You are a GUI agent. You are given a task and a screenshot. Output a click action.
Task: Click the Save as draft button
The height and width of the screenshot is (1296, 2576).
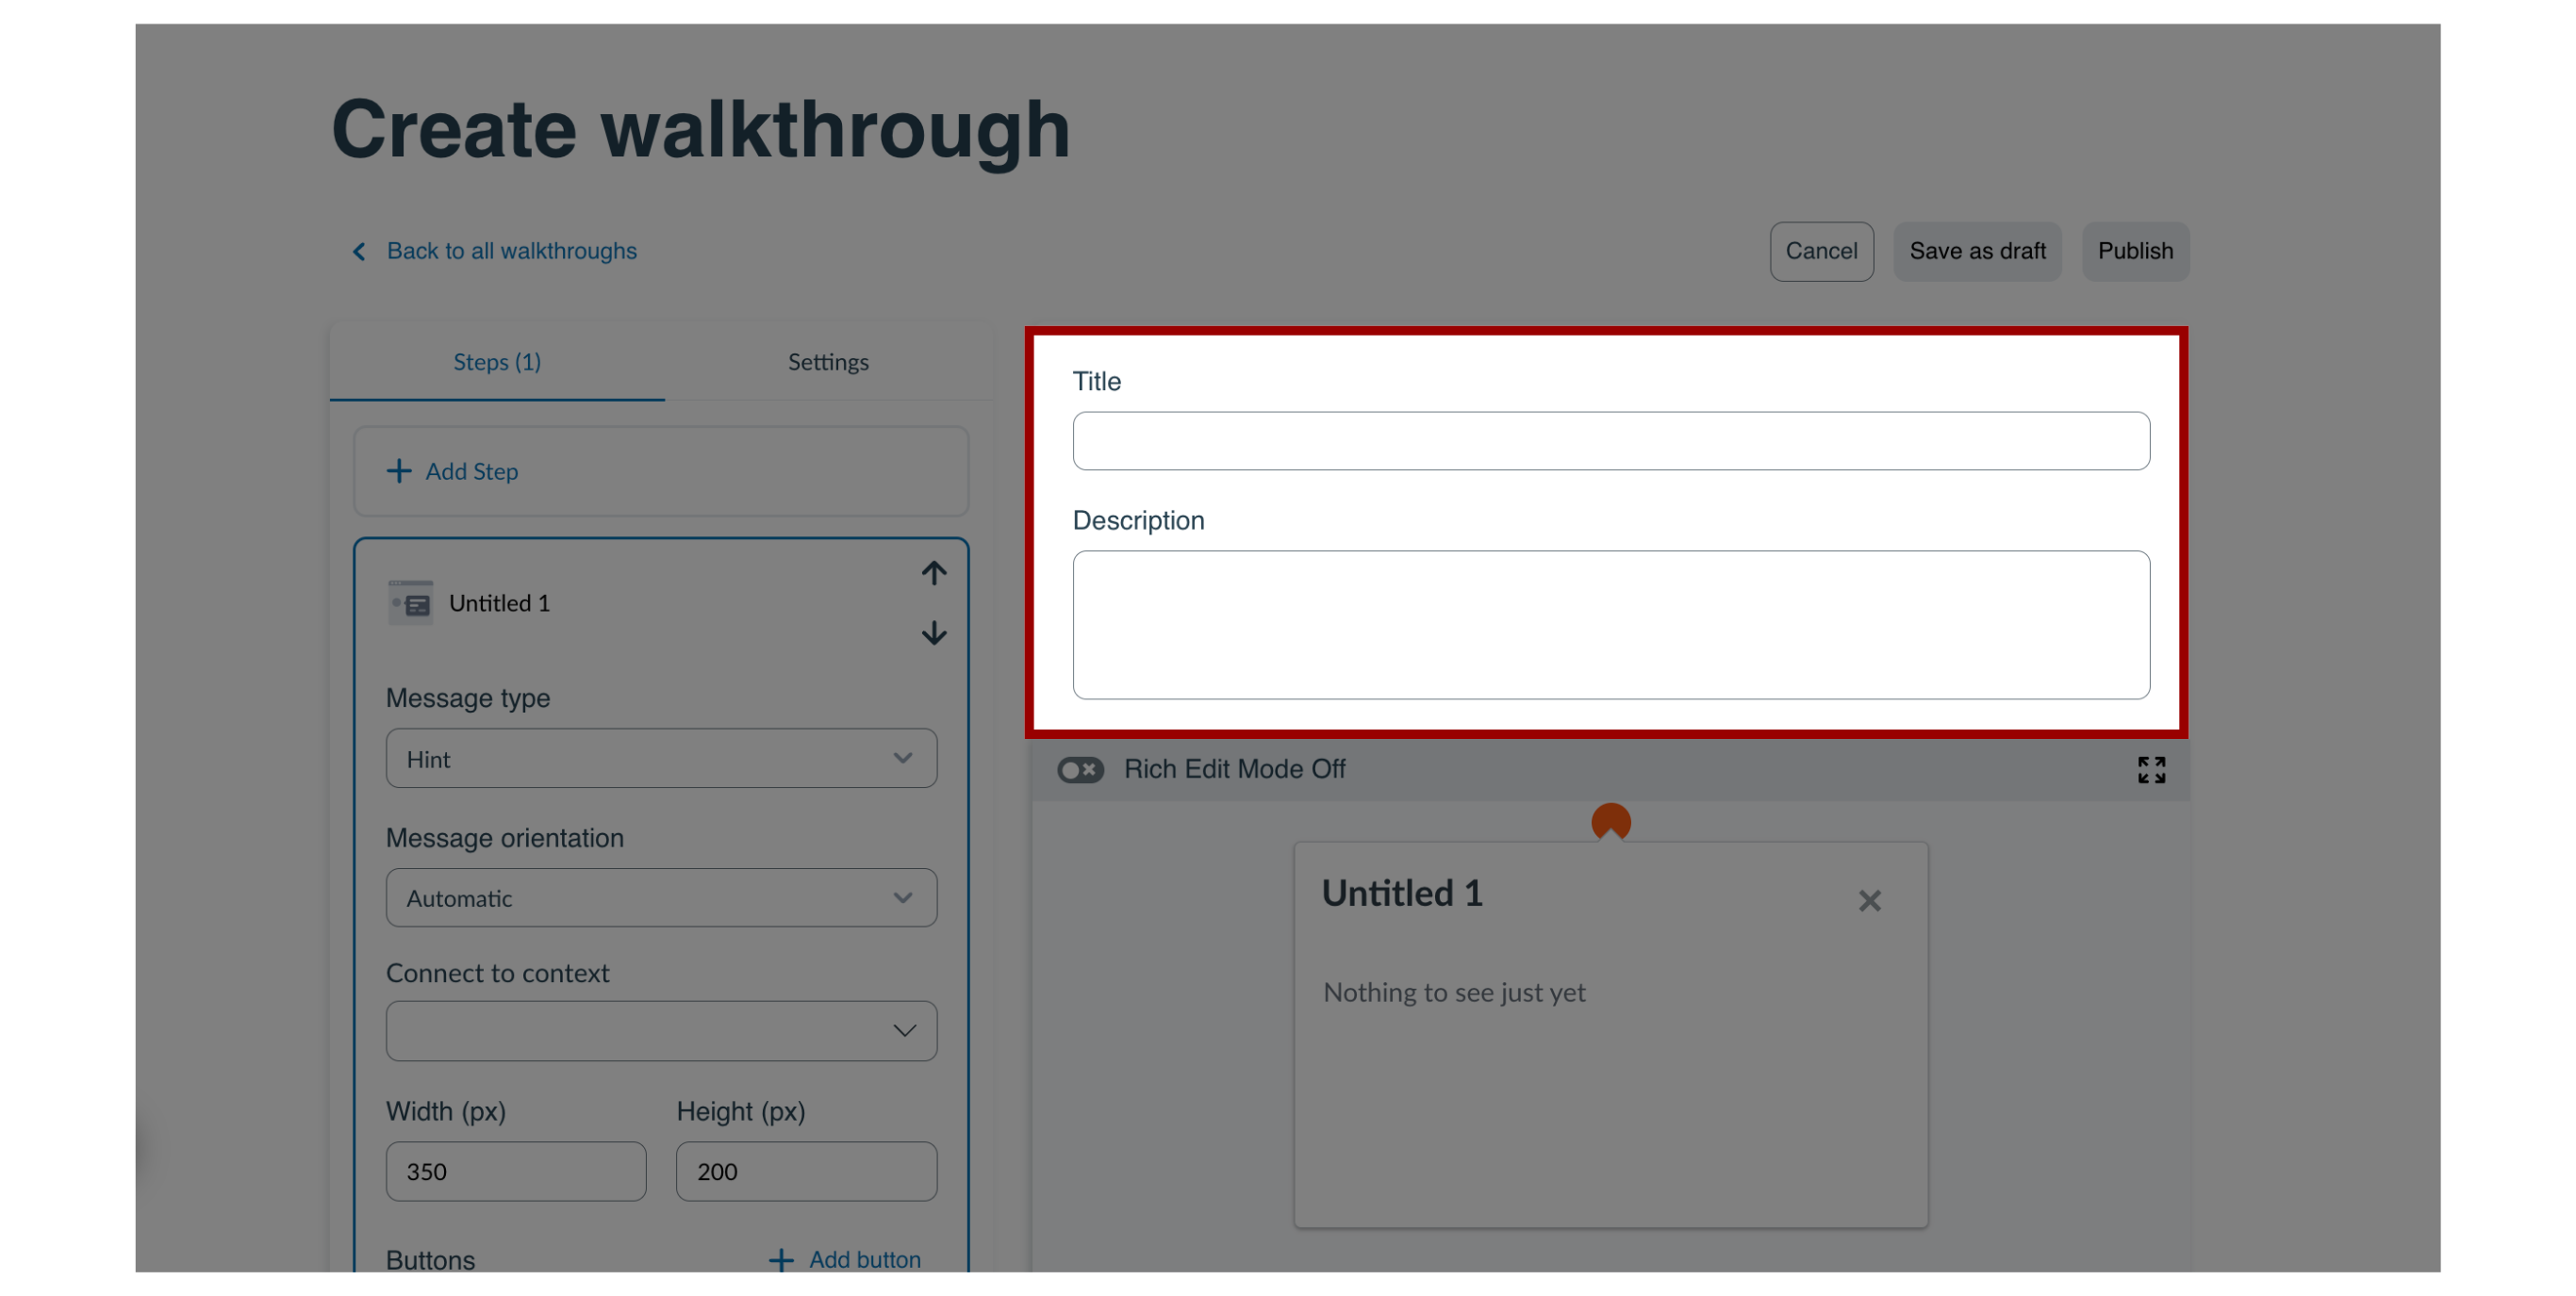click(x=1979, y=250)
